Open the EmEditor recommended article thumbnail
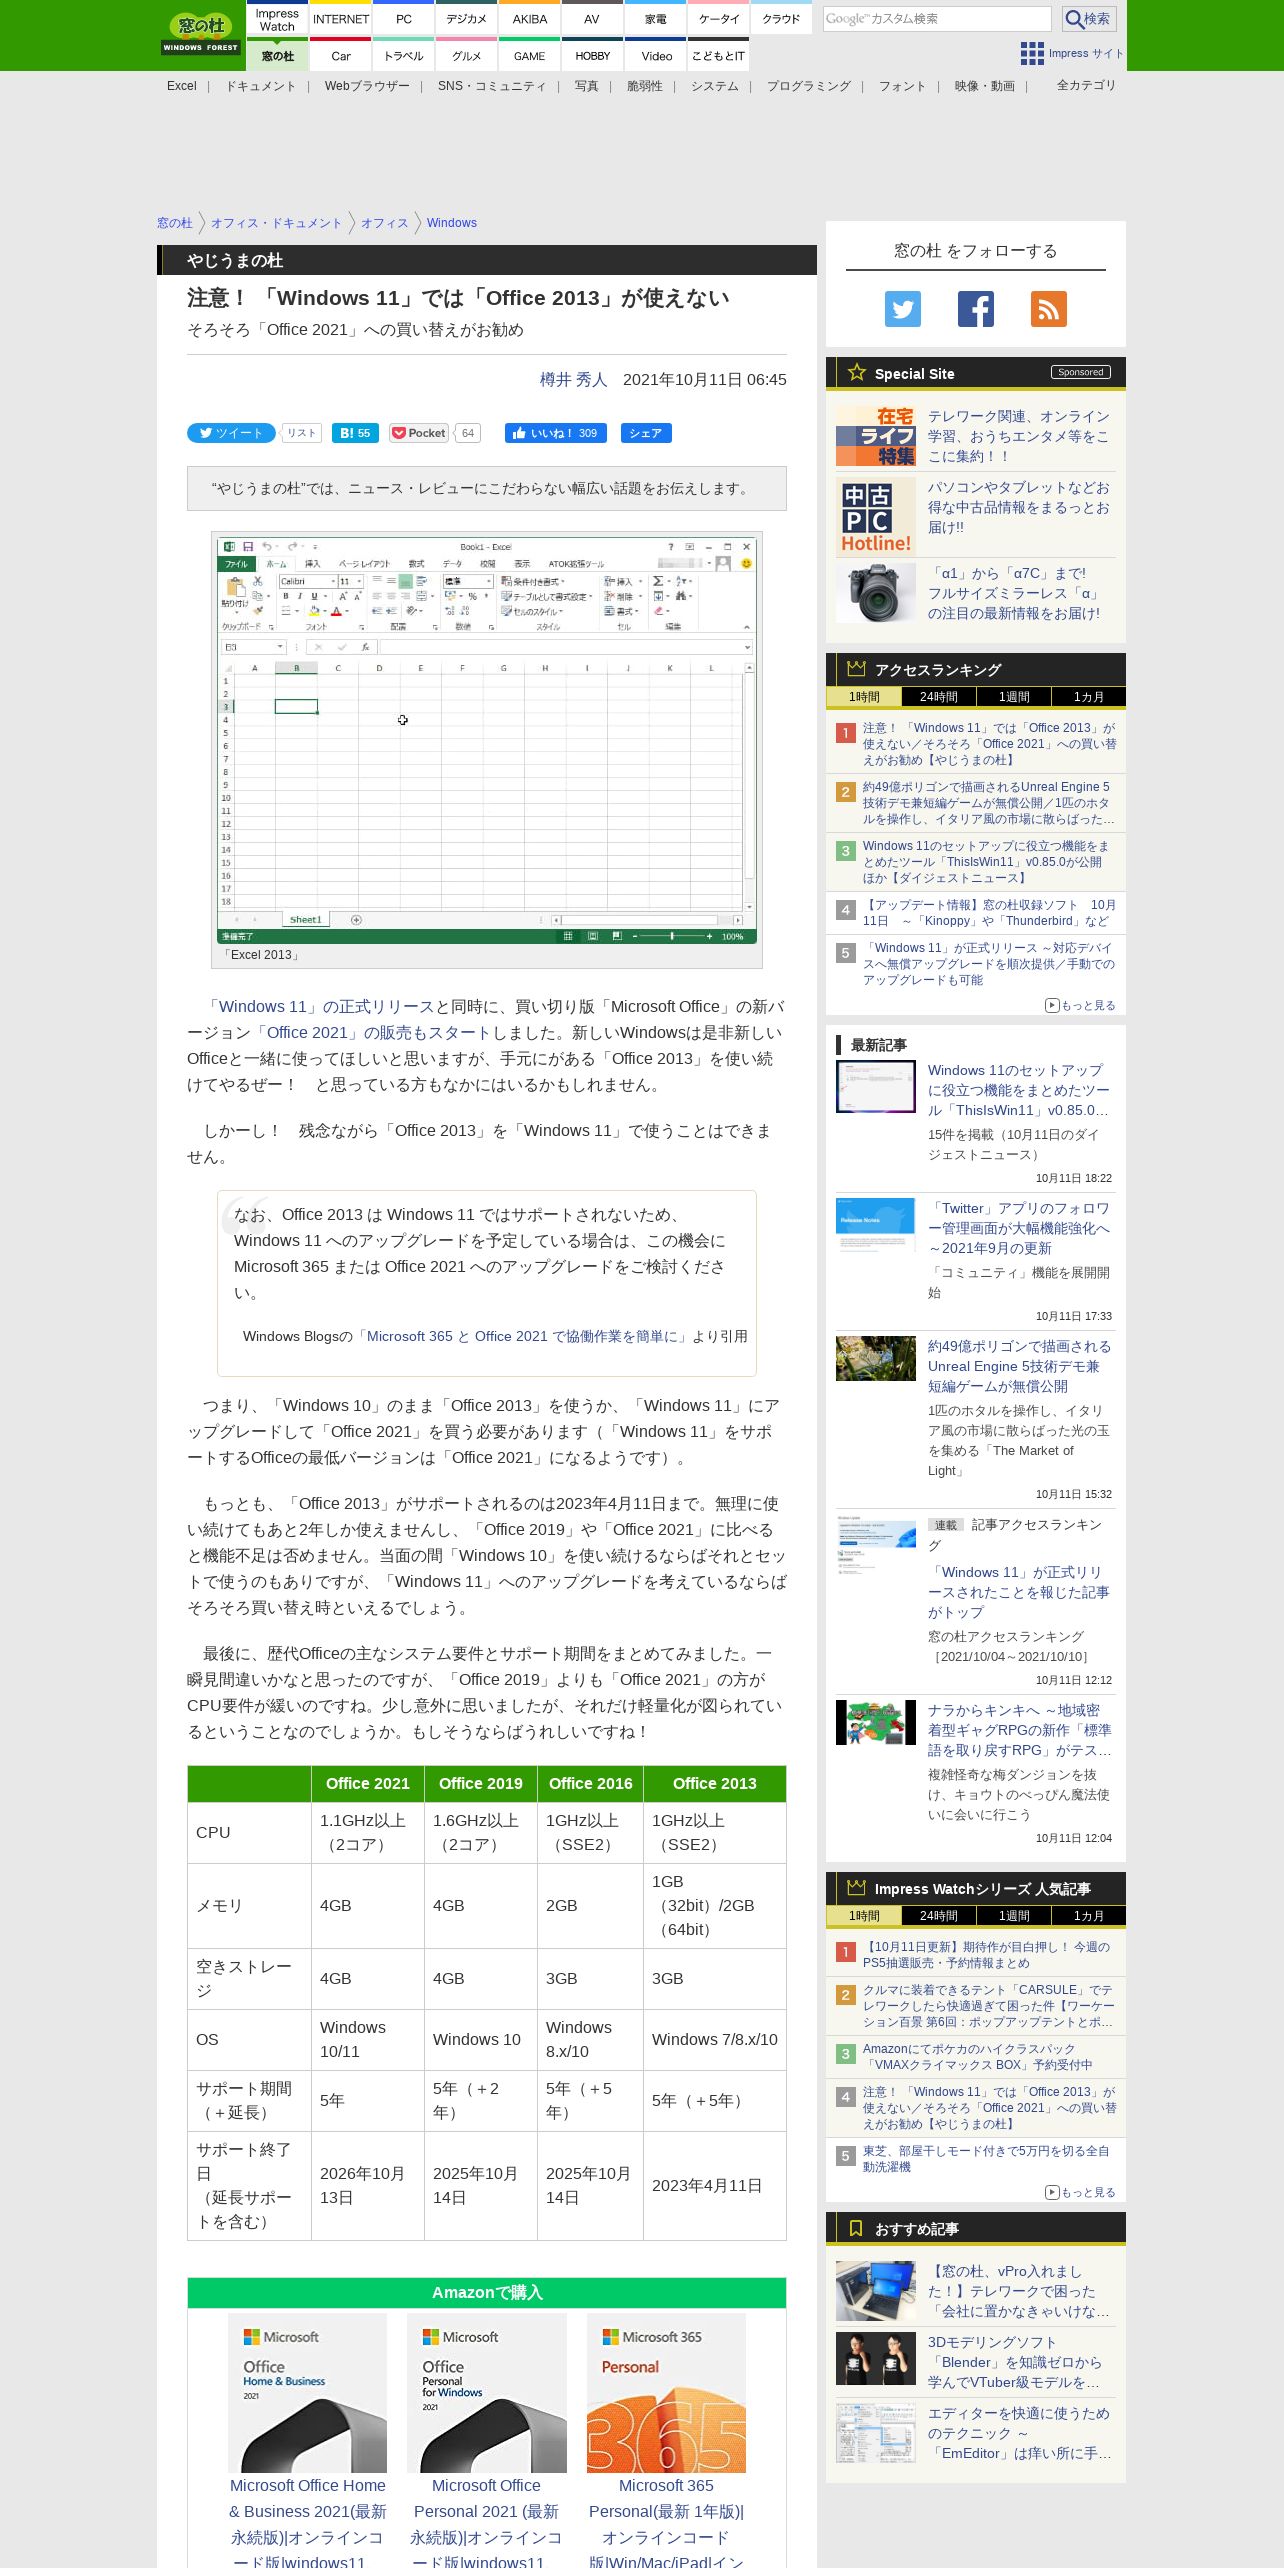The width and height of the screenshot is (1284, 2568). coord(876,2432)
